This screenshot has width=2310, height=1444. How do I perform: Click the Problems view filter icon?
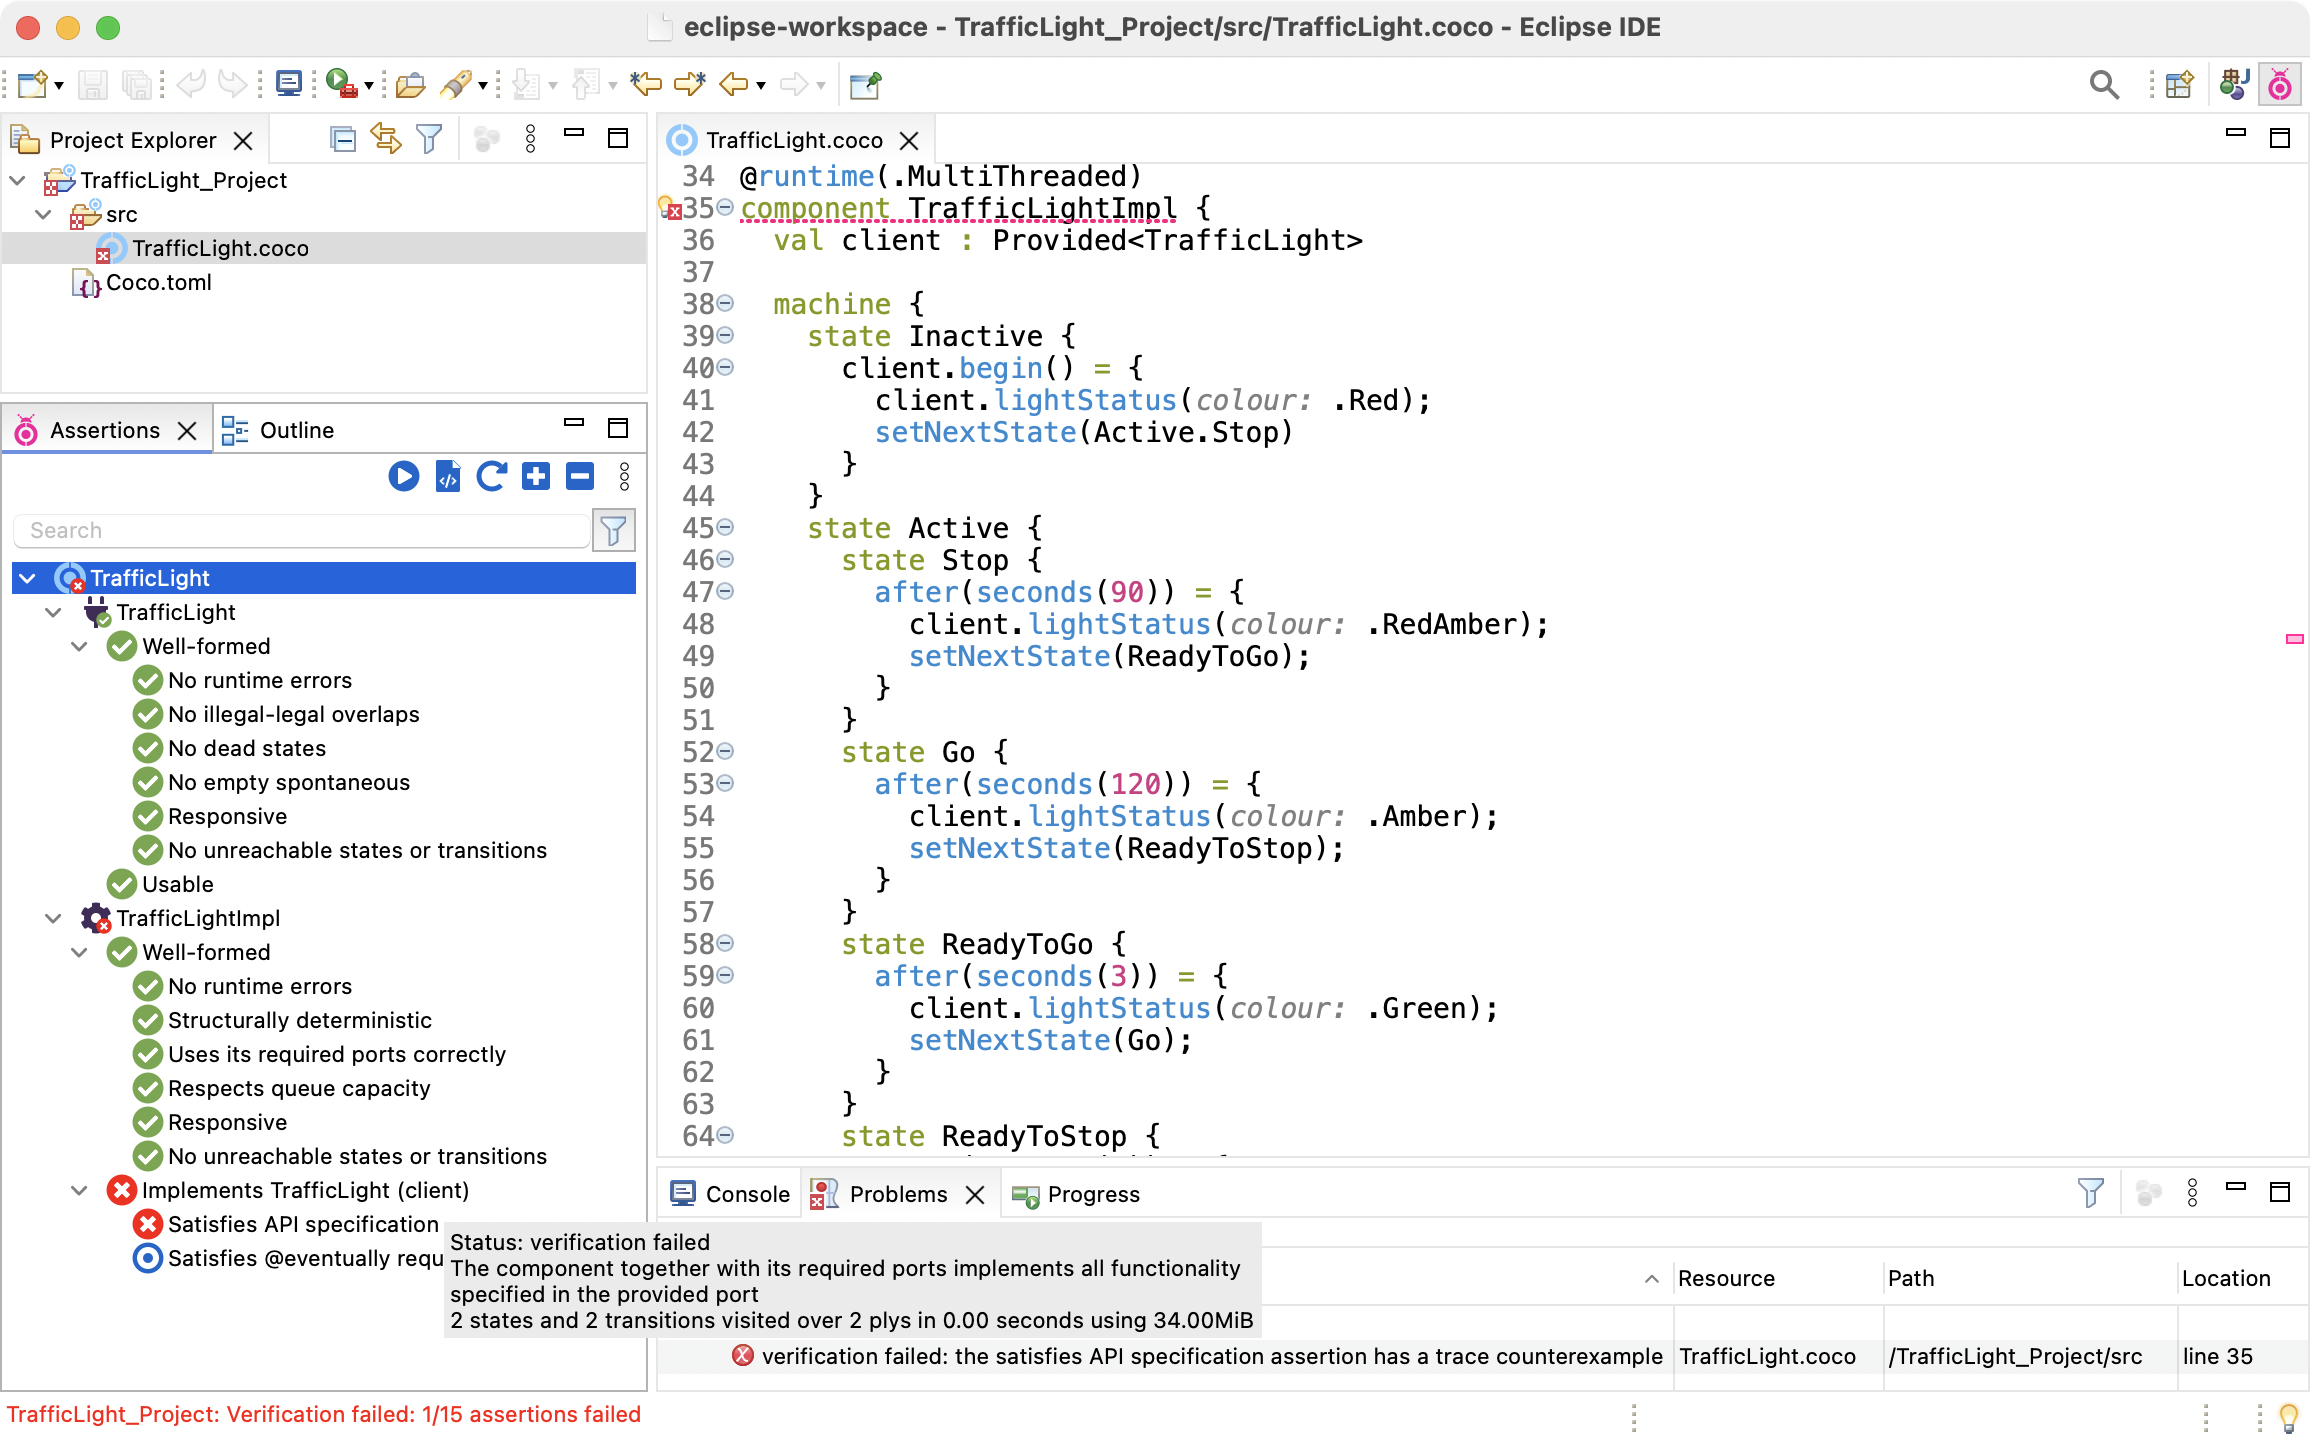(2090, 1192)
